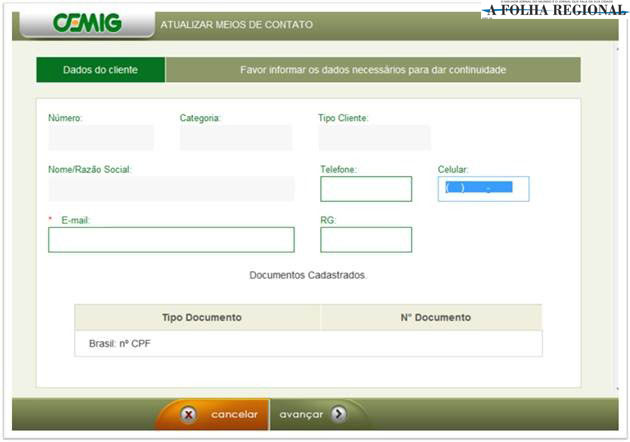Viewport: 630px width, 442px height.
Task: Click the arrow icon beside avançar
Action: point(339,415)
